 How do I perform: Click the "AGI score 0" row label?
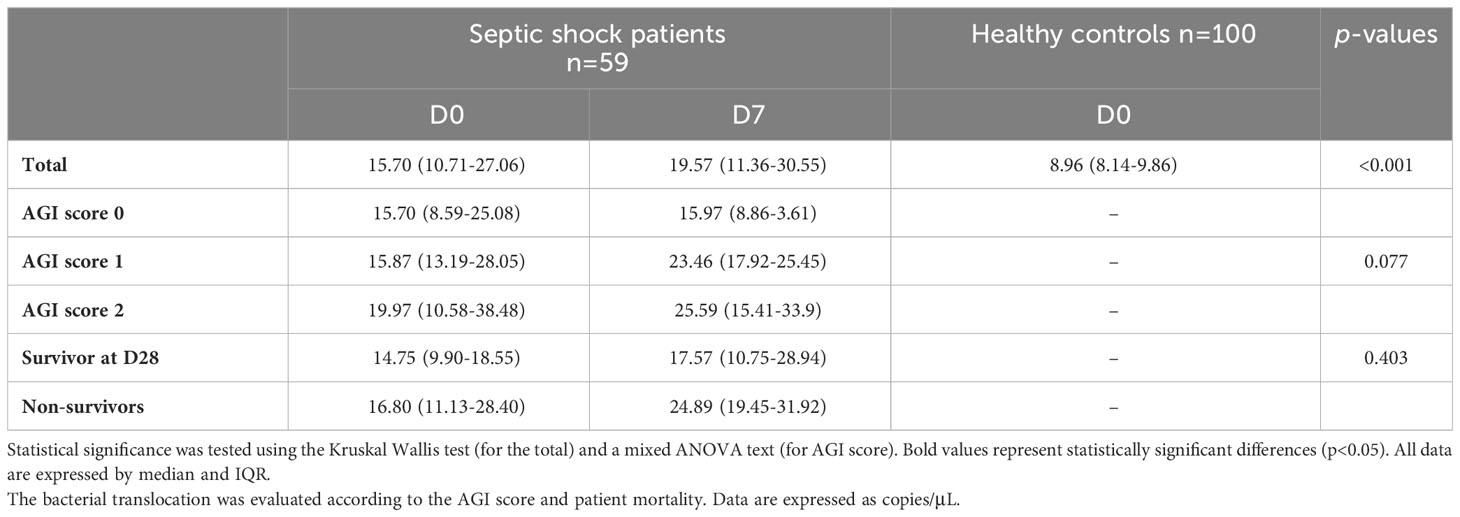click(66, 214)
